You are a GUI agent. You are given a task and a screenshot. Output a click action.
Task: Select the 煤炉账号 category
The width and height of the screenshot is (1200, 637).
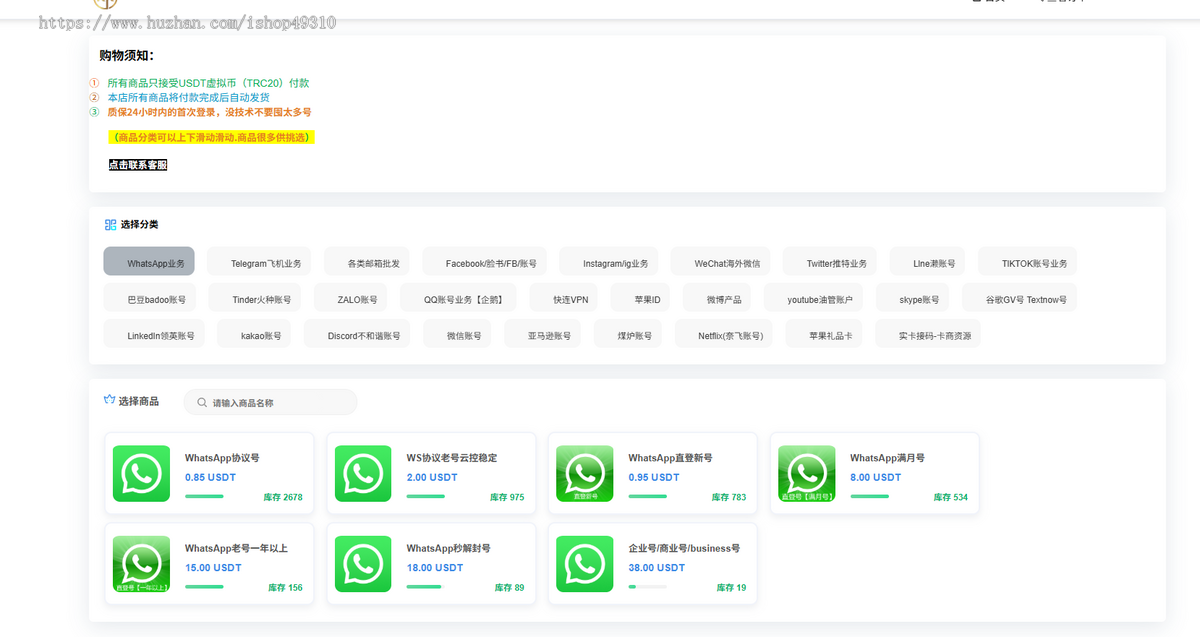[x=628, y=334]
